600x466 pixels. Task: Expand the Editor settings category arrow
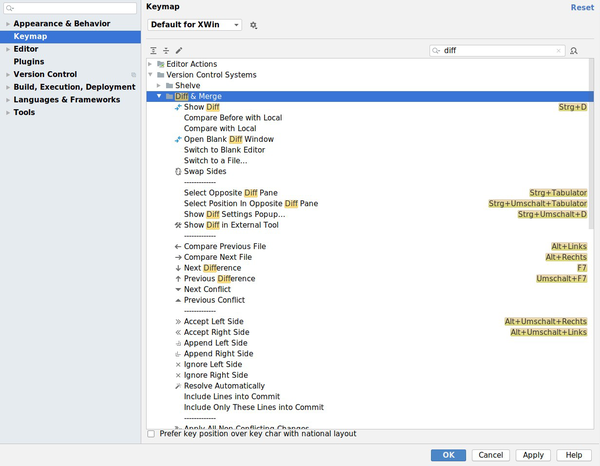point(8,49)
